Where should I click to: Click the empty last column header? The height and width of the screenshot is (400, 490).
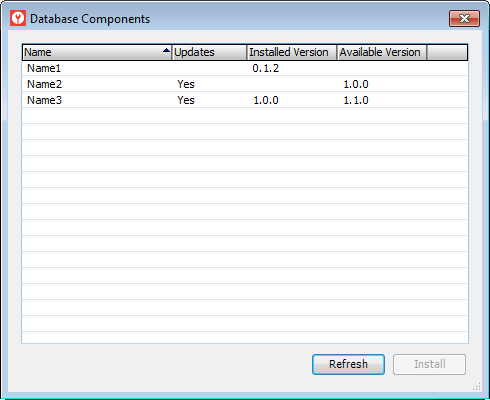(447, 52)
